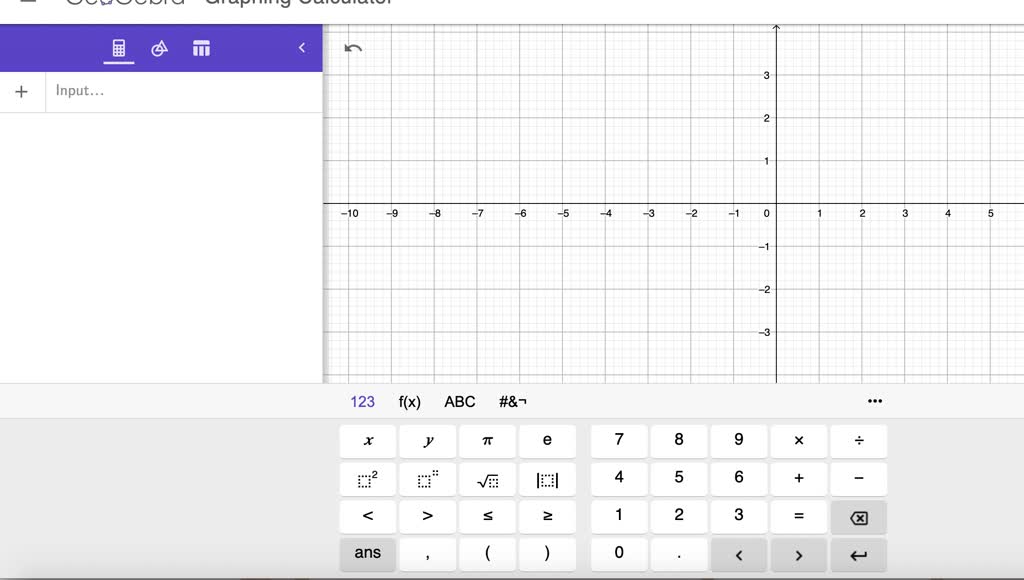Click the undo arrow on graph
Viewport: 1024px width, 580px height.
coord(353,48)
